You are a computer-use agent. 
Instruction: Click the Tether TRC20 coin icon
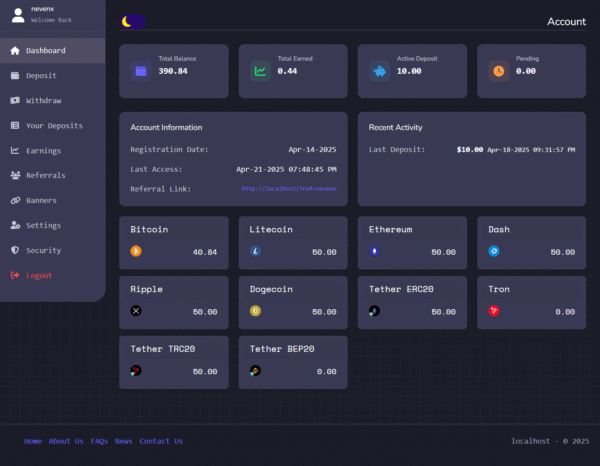[136, 371]
